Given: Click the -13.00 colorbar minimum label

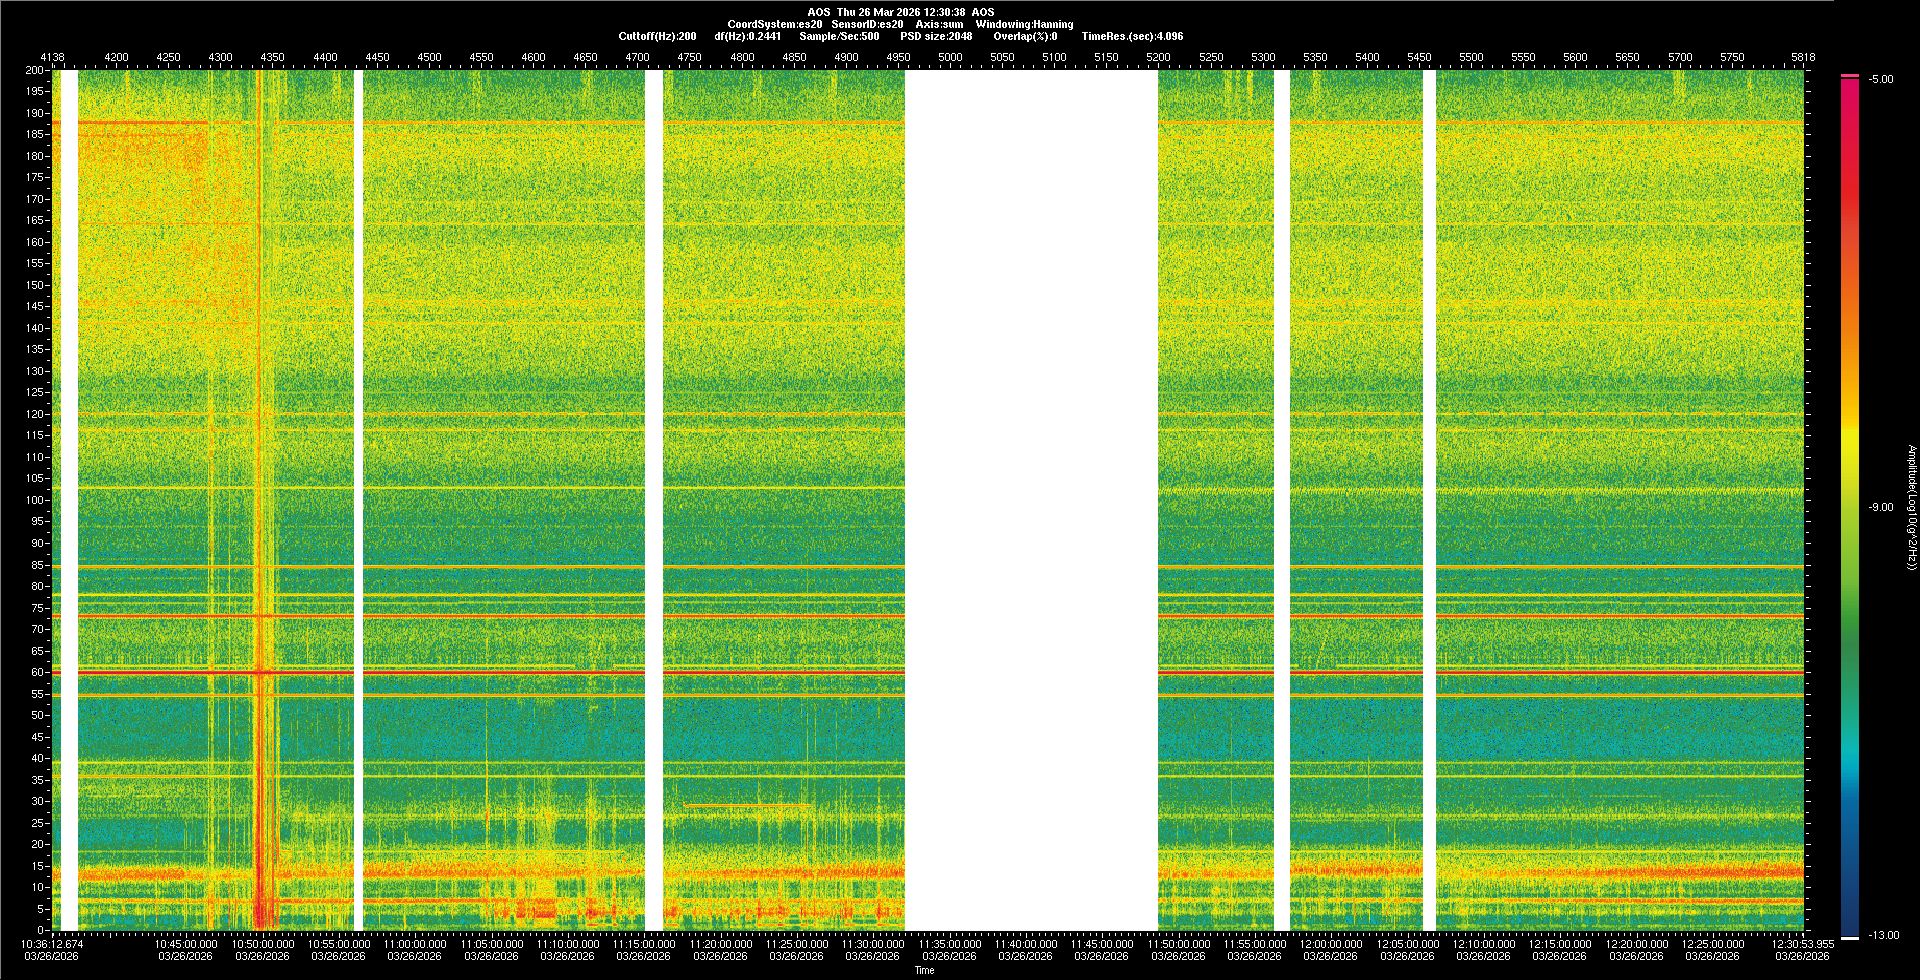Looking at the screenshot, I should (x=1883, y=936).
